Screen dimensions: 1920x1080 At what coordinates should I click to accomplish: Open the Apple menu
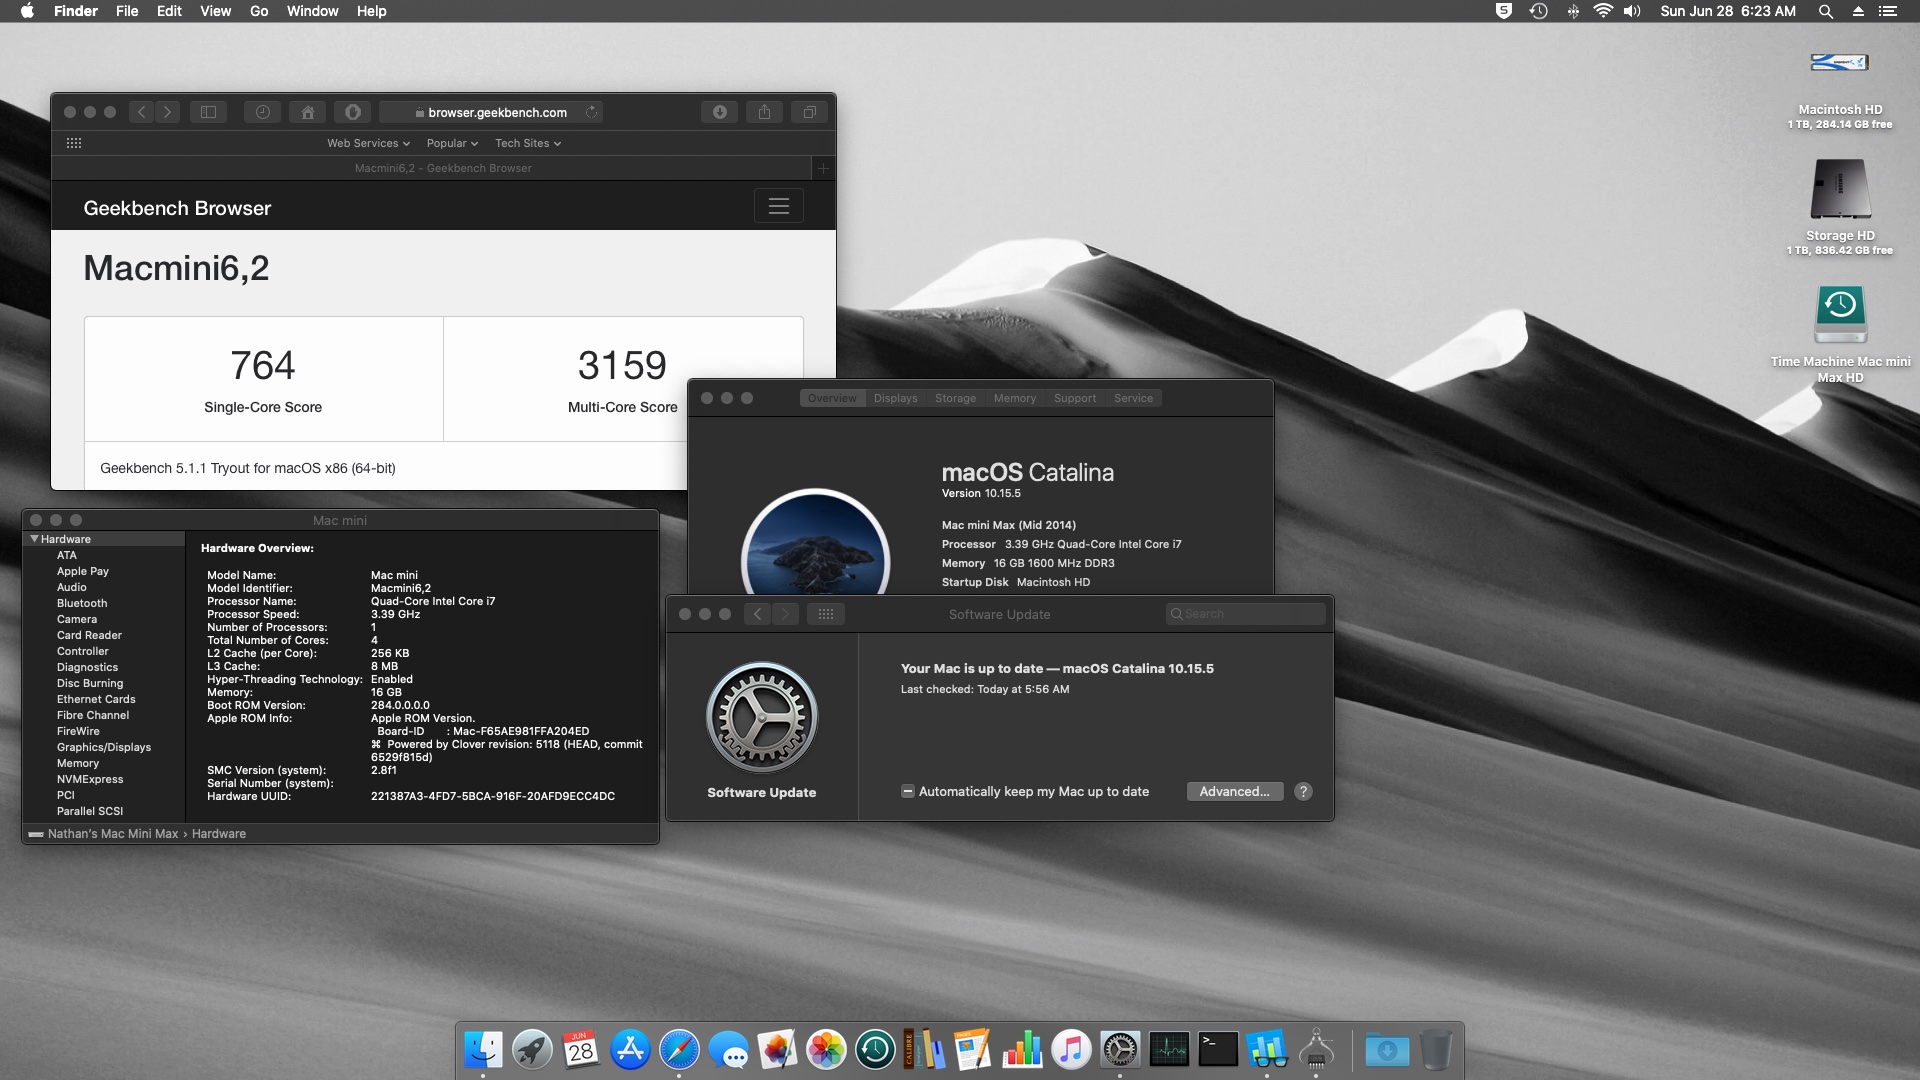click(x=27, y=11)
